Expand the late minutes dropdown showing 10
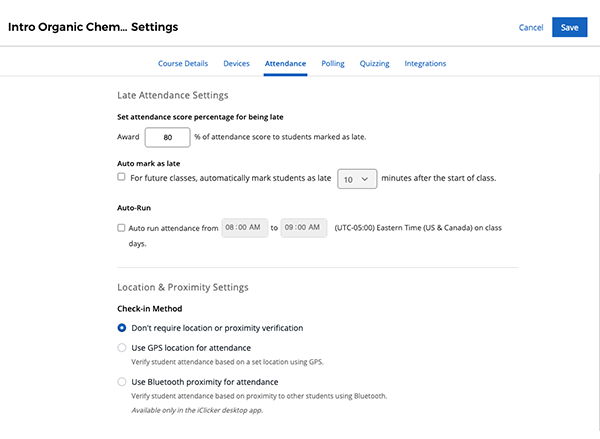This screenshot has height=439, width=600. (357, 179)
